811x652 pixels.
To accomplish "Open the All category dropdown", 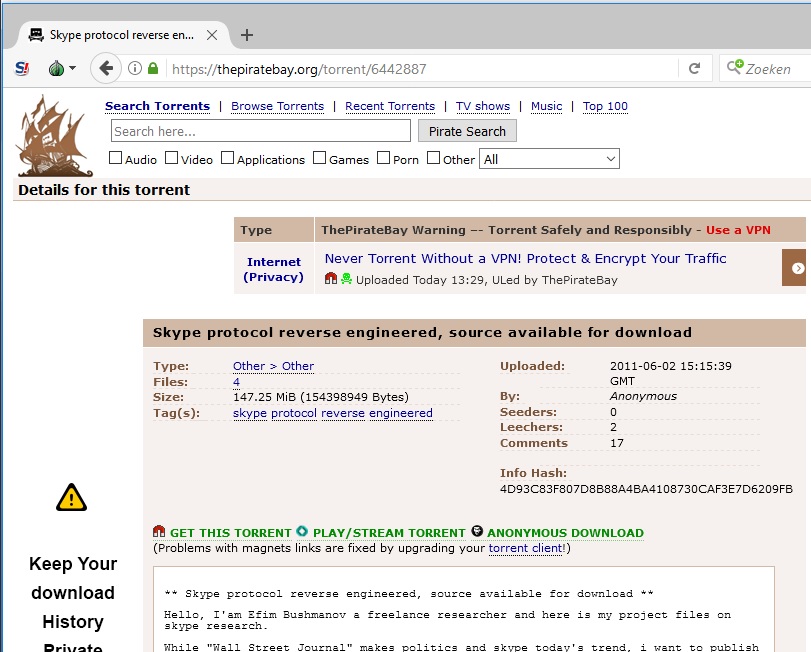I will pos(549,159).
